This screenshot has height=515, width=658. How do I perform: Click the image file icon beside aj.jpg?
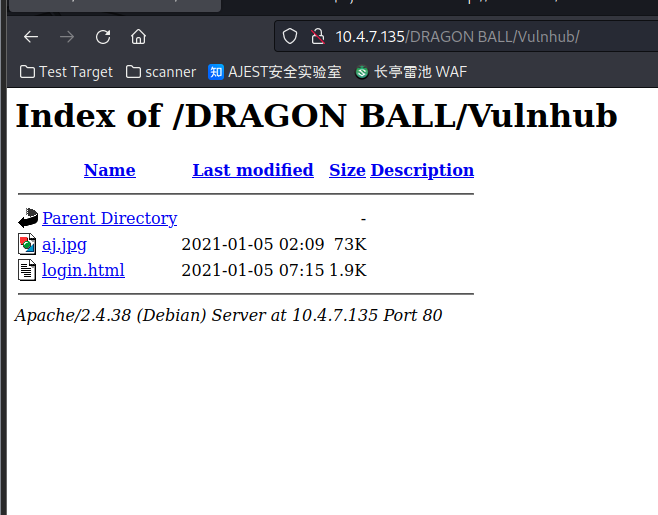(27, 244)
